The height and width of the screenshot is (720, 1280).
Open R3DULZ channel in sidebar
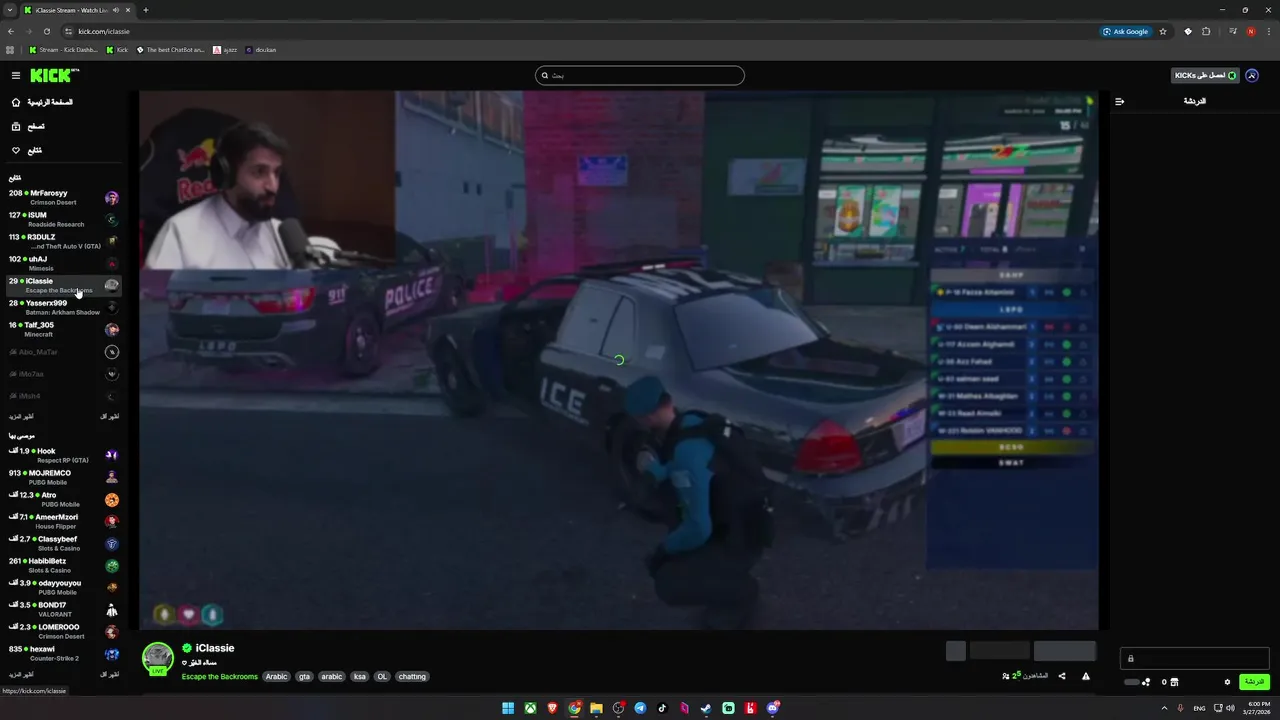[64, 241]
